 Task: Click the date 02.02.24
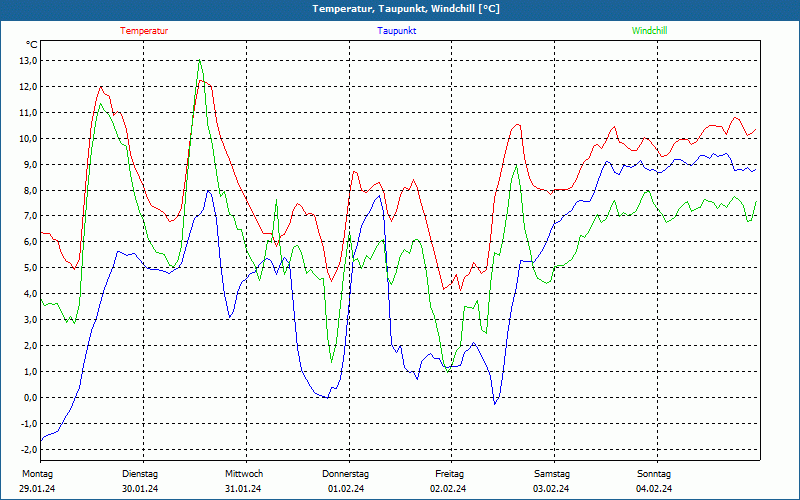(448, 489)
